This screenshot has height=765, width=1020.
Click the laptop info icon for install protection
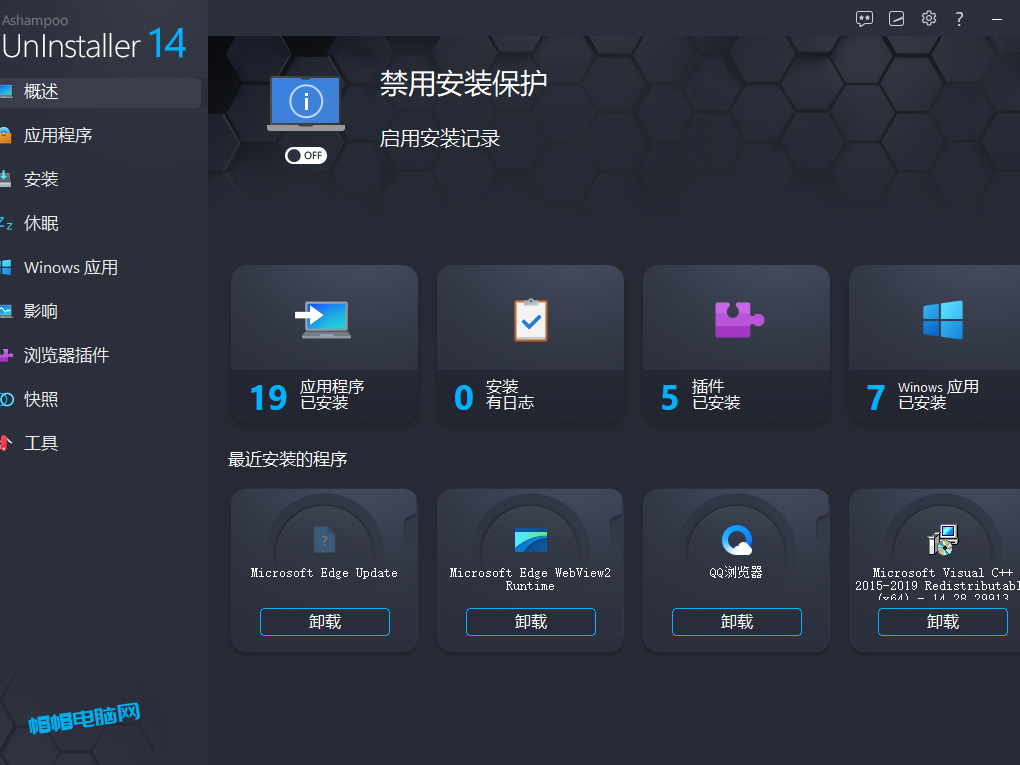[x=305, y=100]
